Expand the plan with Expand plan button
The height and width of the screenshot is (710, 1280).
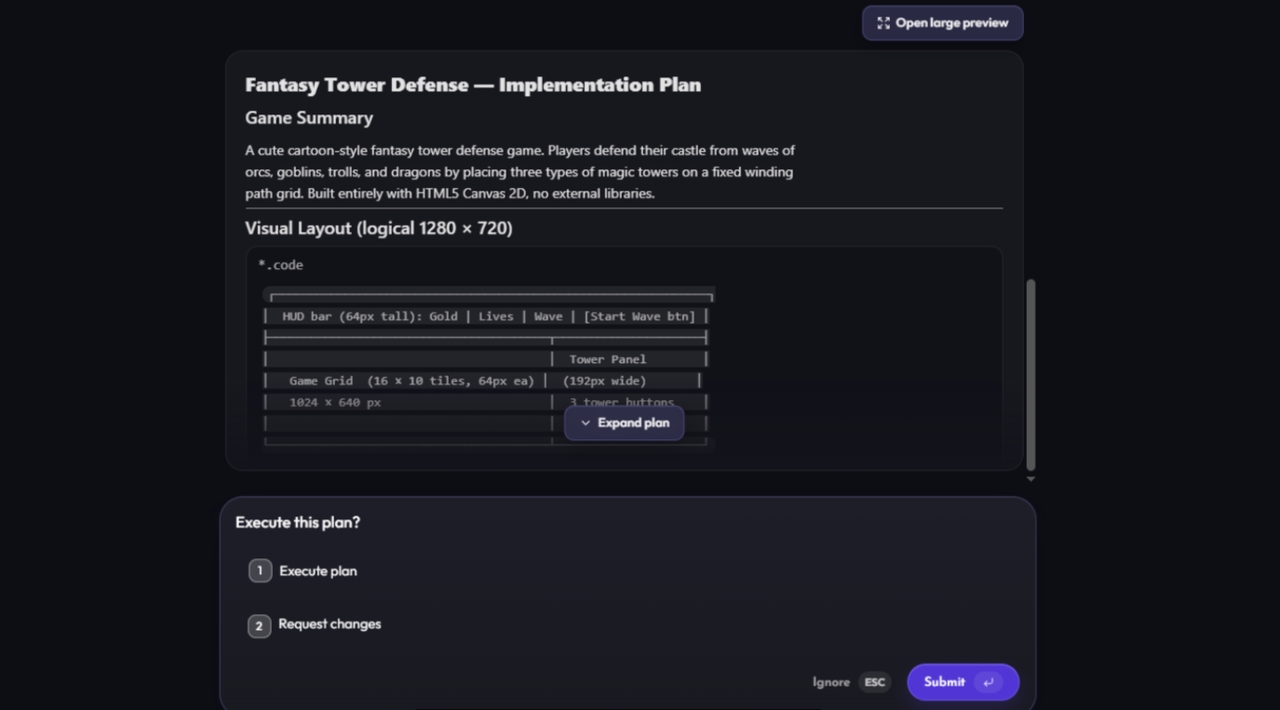tap(624, 423)
